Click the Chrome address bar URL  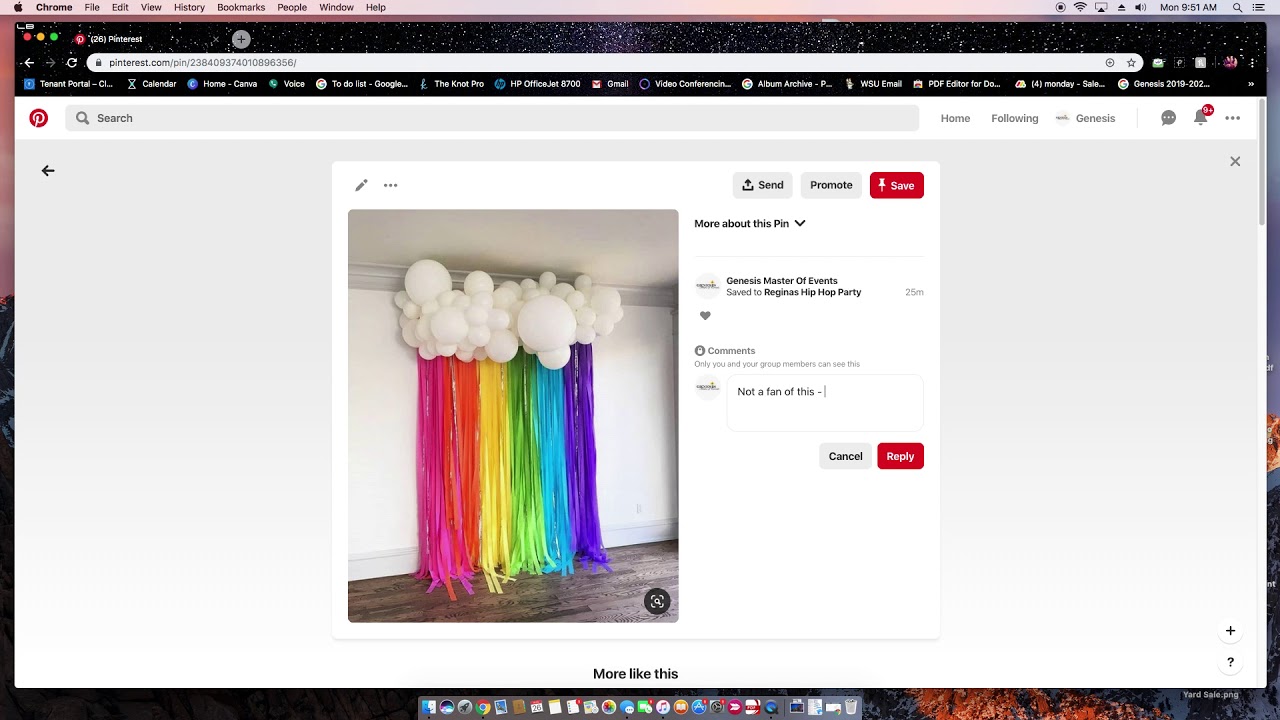tap(203, 62)
